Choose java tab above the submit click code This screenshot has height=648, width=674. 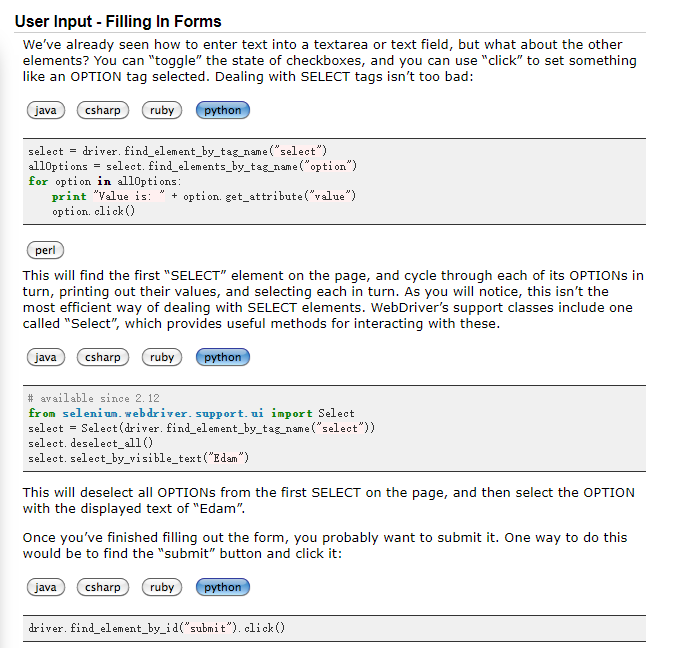tap(46, 587)
